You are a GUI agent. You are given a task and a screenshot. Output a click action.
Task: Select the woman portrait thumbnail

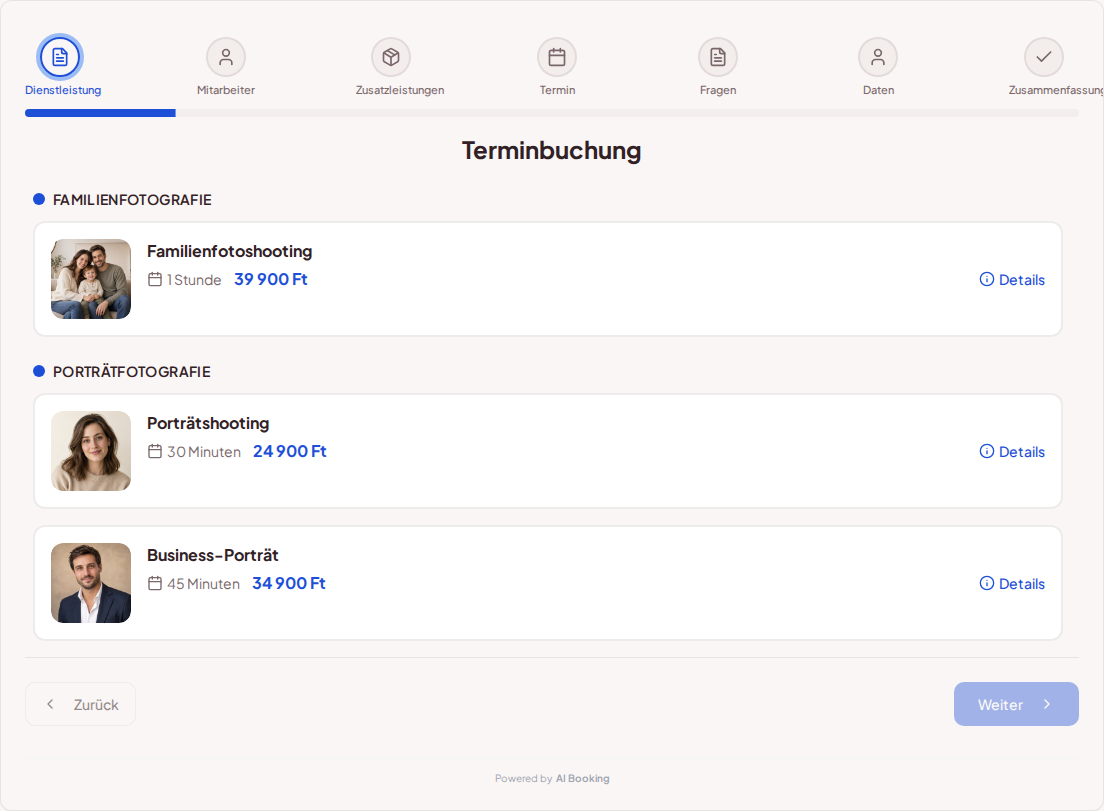(x=91, y=451)
